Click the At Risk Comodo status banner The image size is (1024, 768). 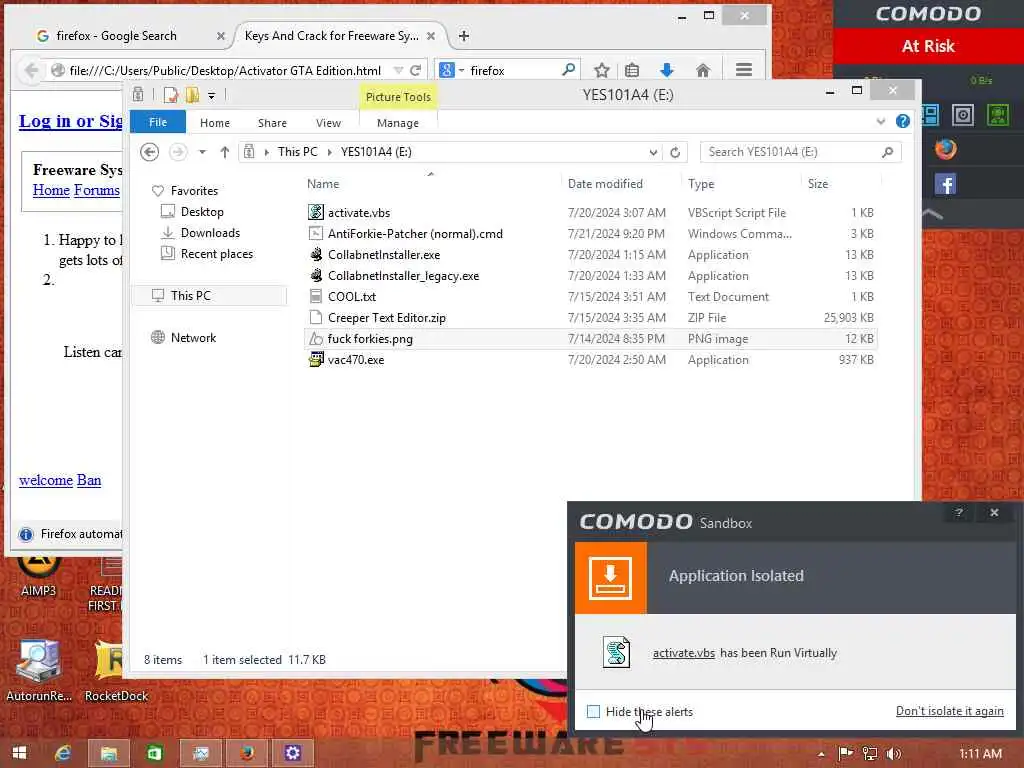click(x=928, y=46)
